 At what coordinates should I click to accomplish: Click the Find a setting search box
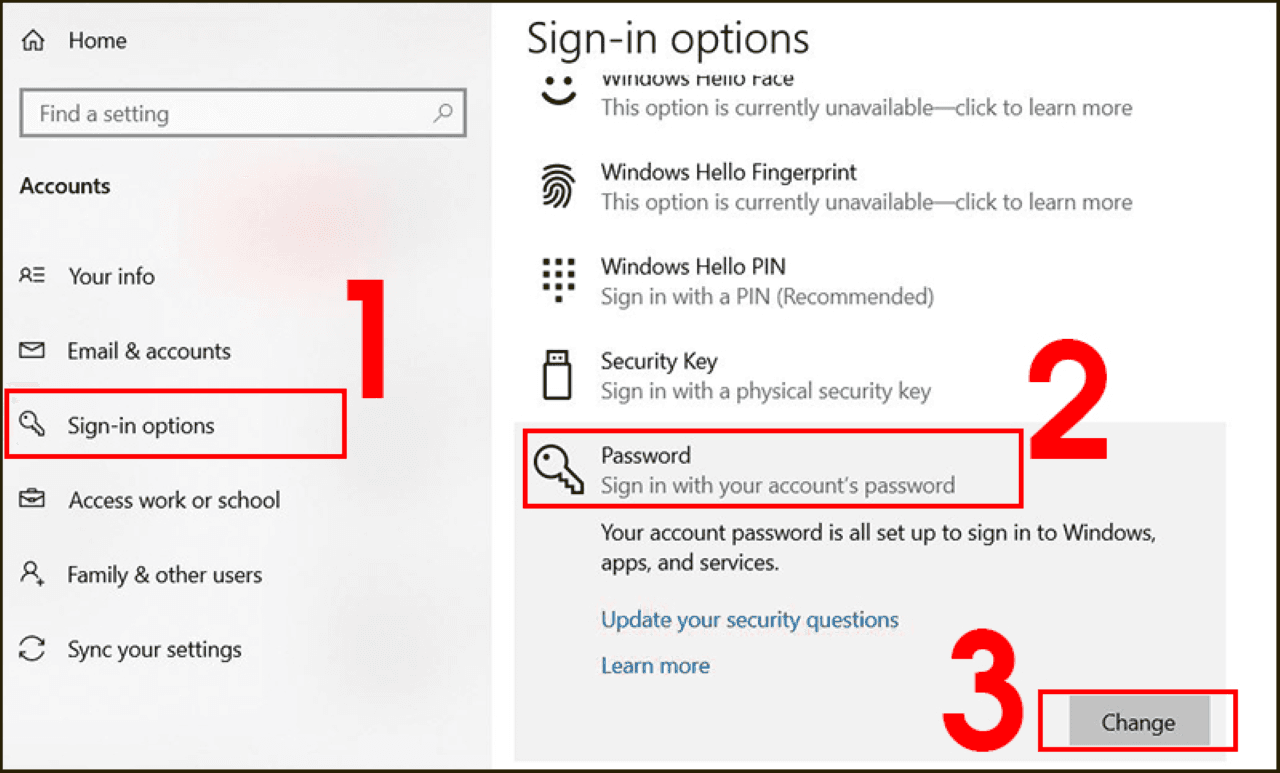(x=230, y=114)
